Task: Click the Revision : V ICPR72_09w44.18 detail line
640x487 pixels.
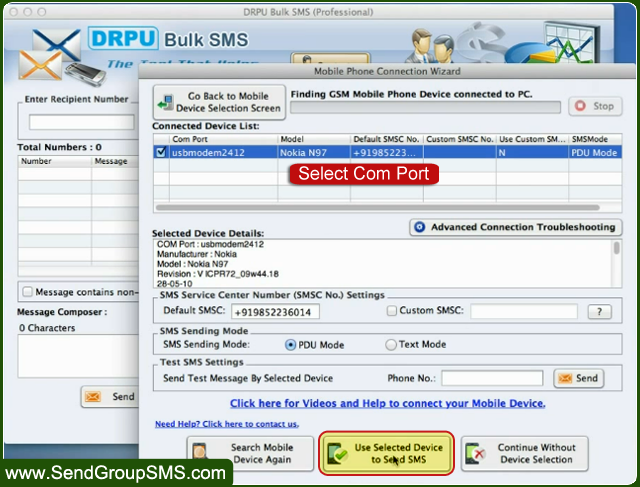Action: pyautogui.click(x=218, y=274)
